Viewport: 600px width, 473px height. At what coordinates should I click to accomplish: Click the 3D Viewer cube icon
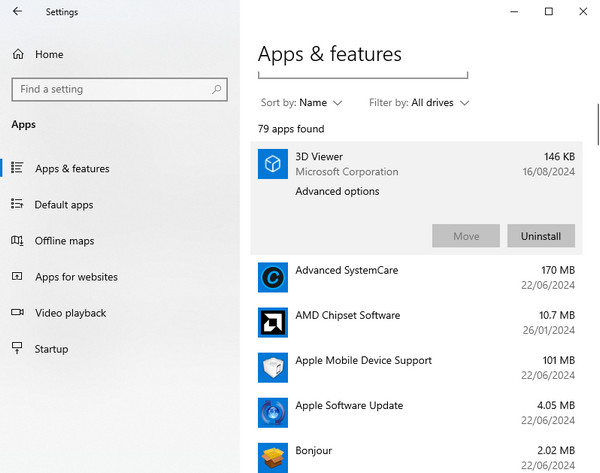tap(273, 164)
